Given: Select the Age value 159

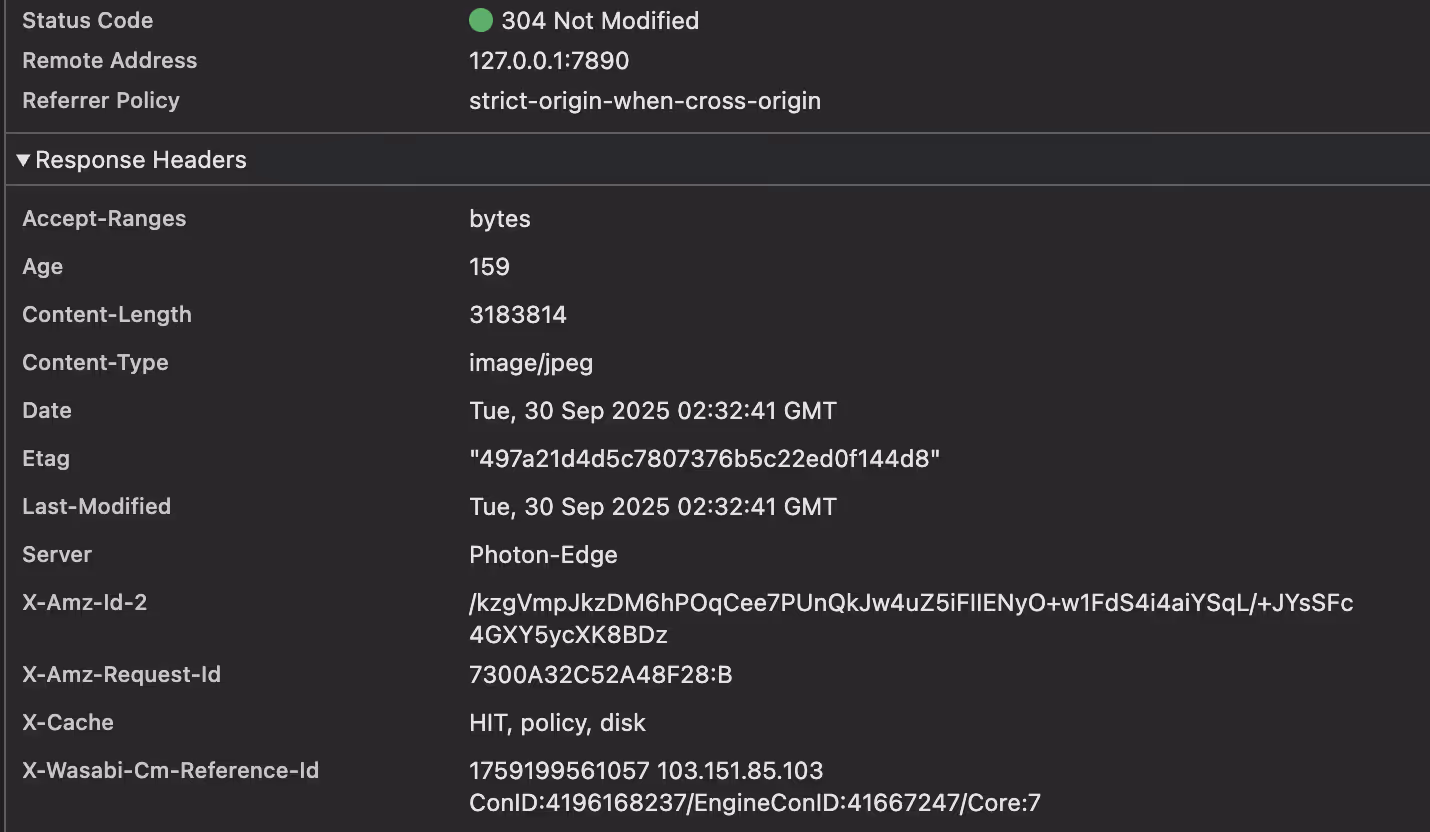Looking at the screenshot, I should tap(489, 266).
